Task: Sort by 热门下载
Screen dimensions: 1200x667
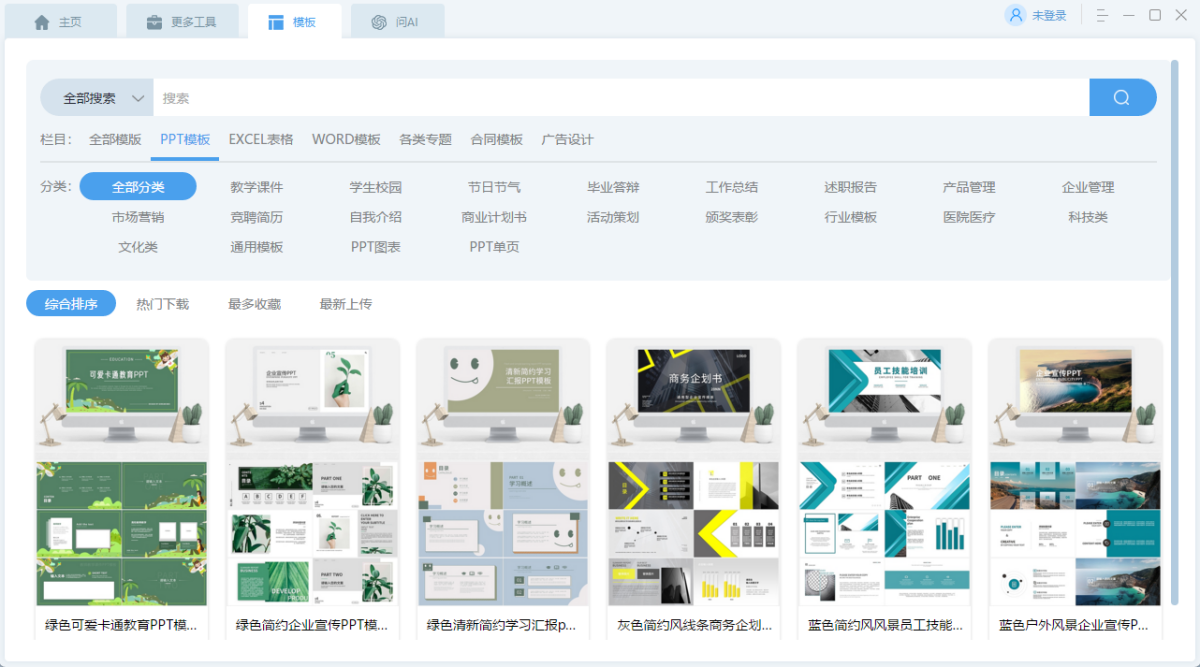Action: click(x=163, y=304)
